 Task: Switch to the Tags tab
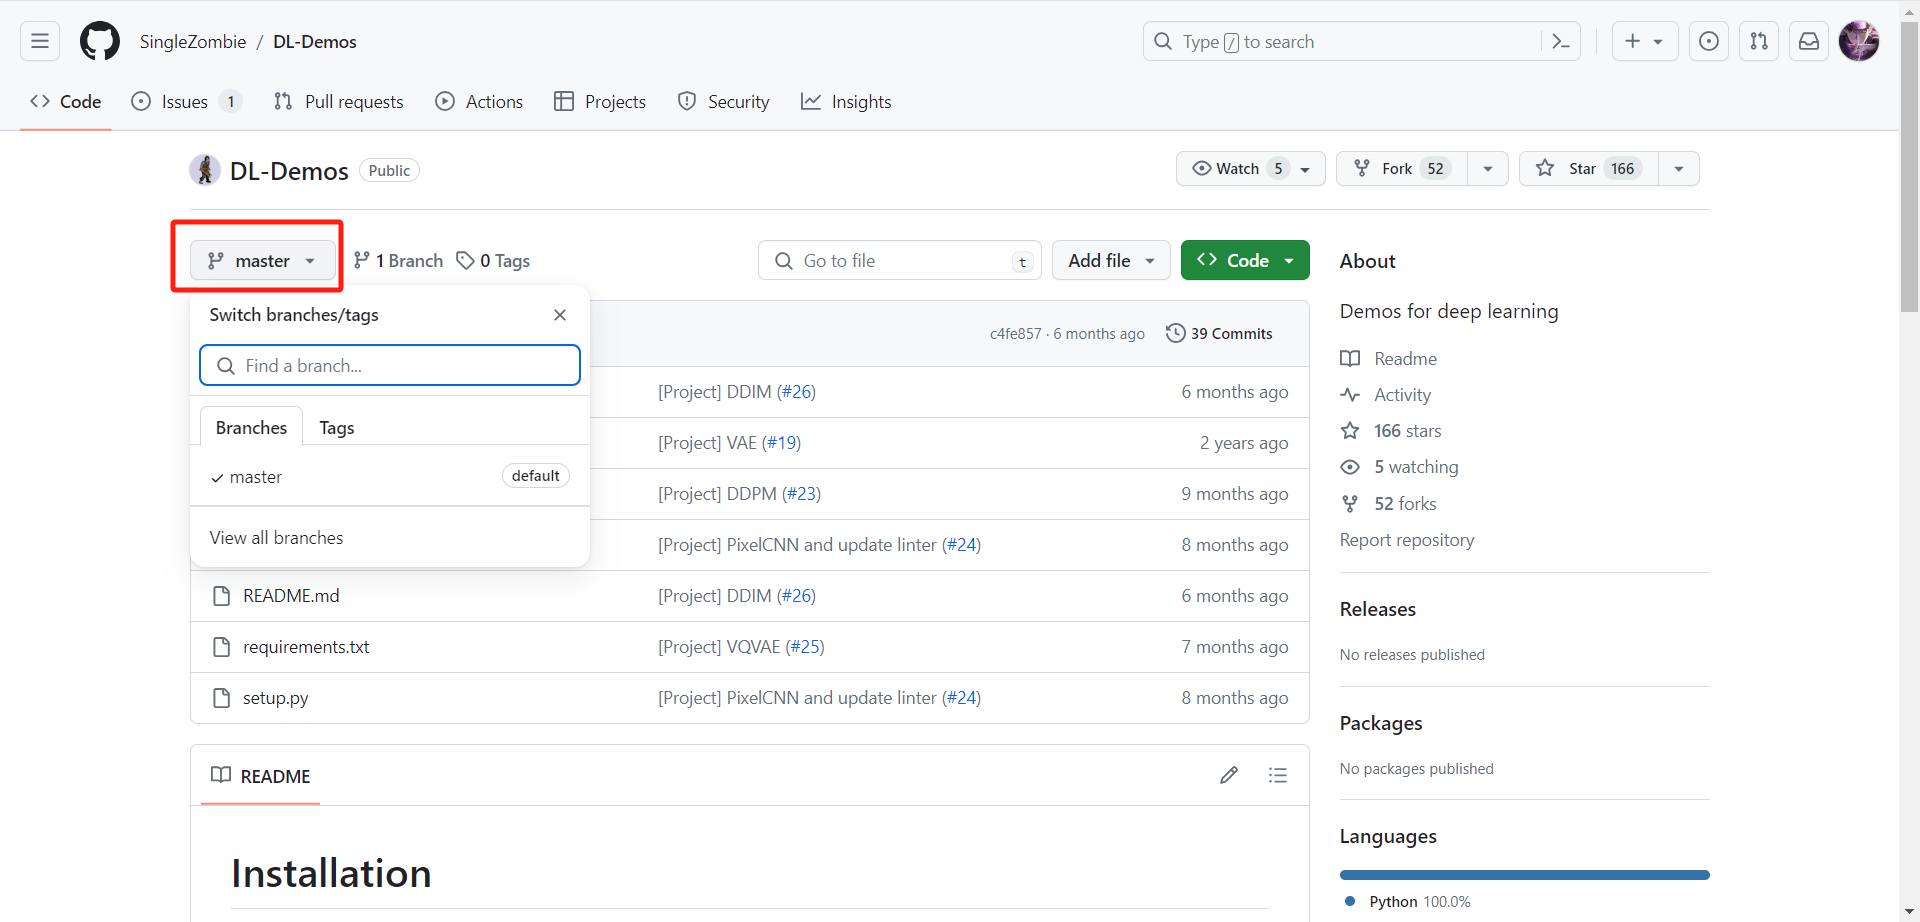(x=336, y=427)
